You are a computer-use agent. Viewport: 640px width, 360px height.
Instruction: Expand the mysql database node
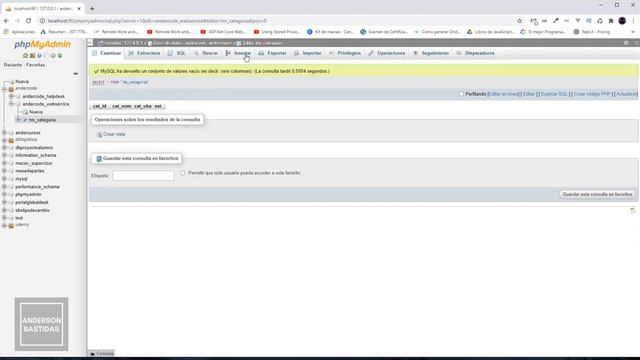(x=4, y=179)
